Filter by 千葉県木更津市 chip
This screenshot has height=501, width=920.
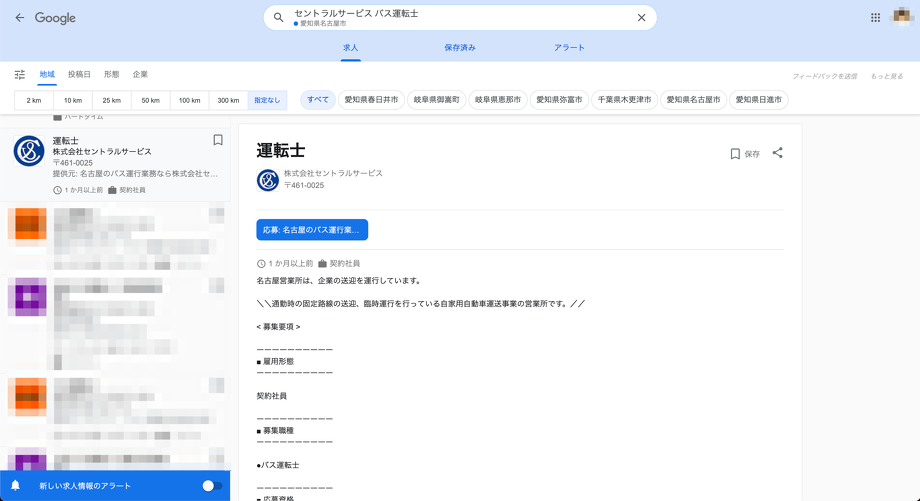[x=624, y=100]
